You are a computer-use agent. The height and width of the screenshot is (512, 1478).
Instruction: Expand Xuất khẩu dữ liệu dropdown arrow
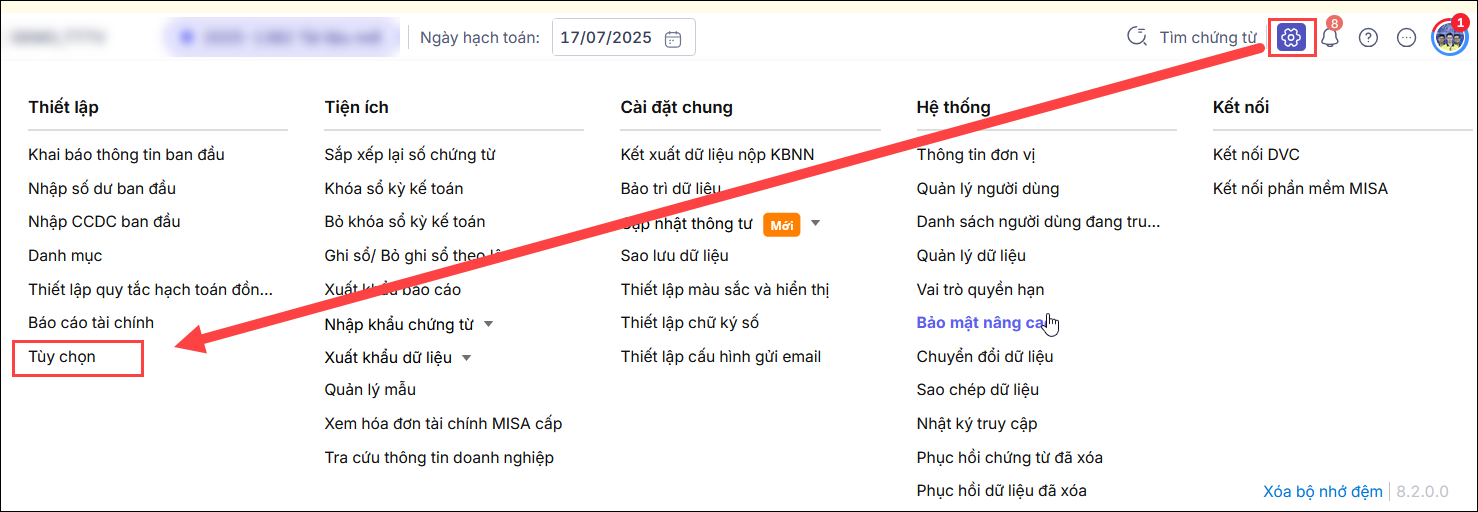pyautogui.click(x=467, y=358)
